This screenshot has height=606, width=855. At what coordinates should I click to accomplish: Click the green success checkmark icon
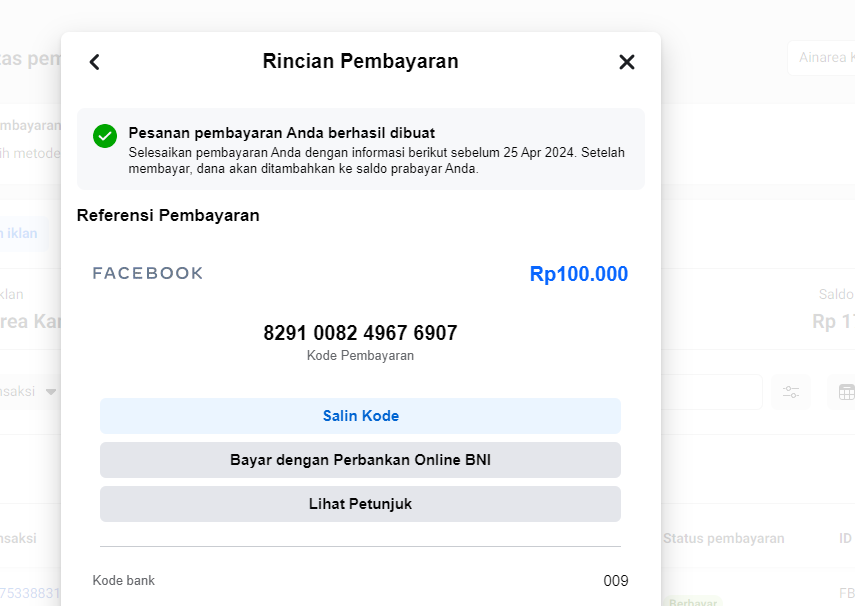click(x=105, y=136)
